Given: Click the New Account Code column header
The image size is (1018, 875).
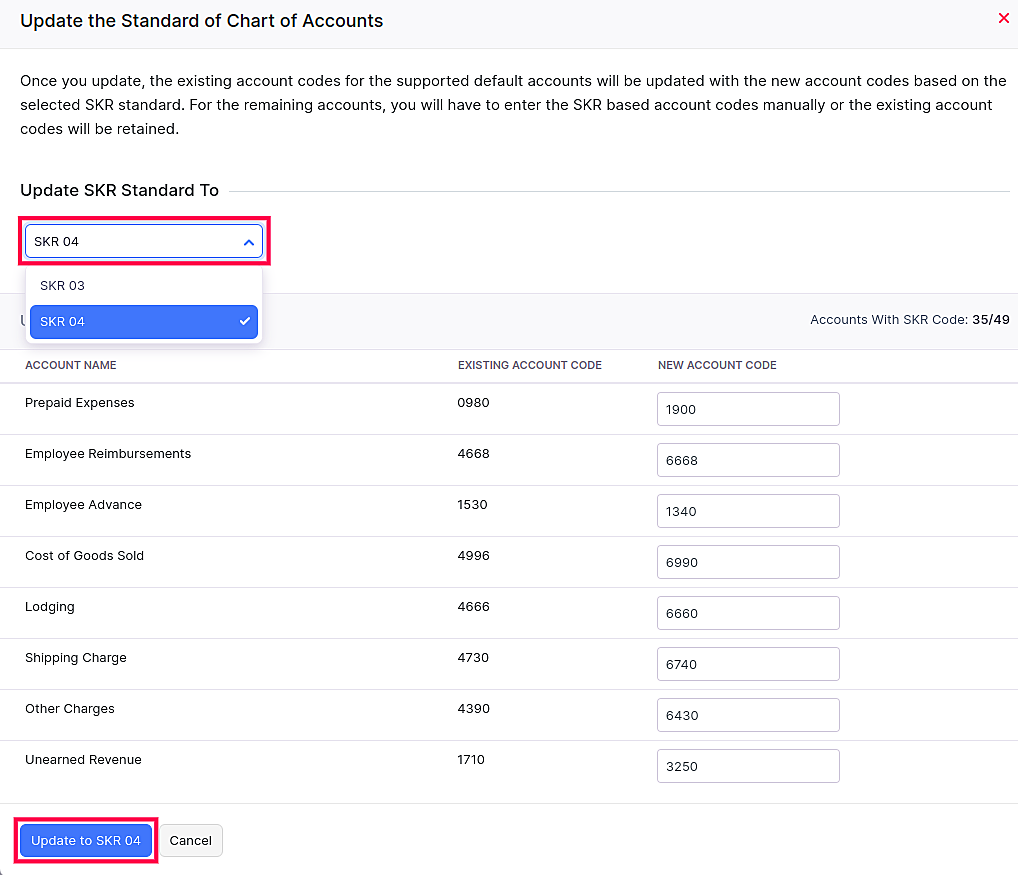Looking at the screenshot, I should (x=717, y=366).
